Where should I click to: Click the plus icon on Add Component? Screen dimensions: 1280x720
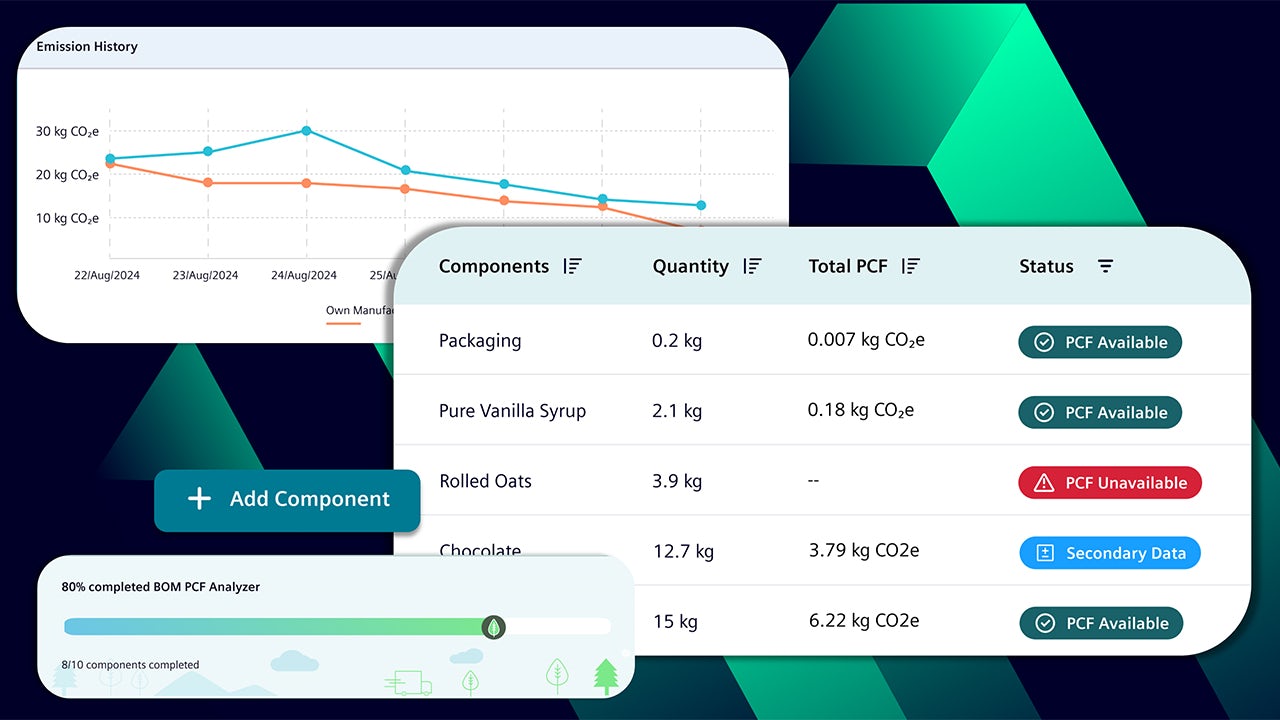pyautogui.click(x=200, y=499)
